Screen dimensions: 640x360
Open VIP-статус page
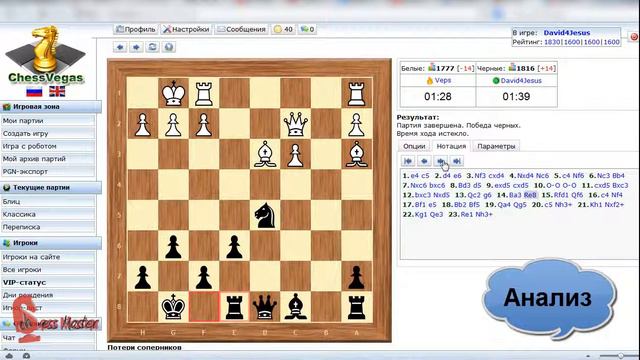pyautogui.click(x=48, y=282)
